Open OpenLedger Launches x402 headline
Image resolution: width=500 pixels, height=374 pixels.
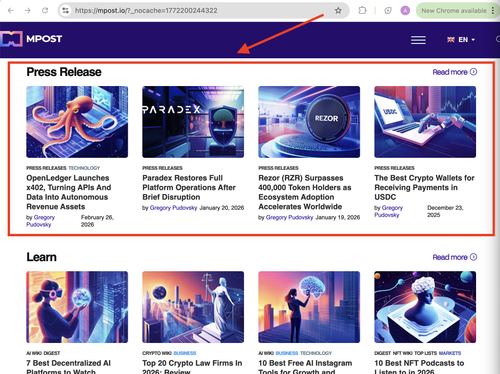(69, 192)
